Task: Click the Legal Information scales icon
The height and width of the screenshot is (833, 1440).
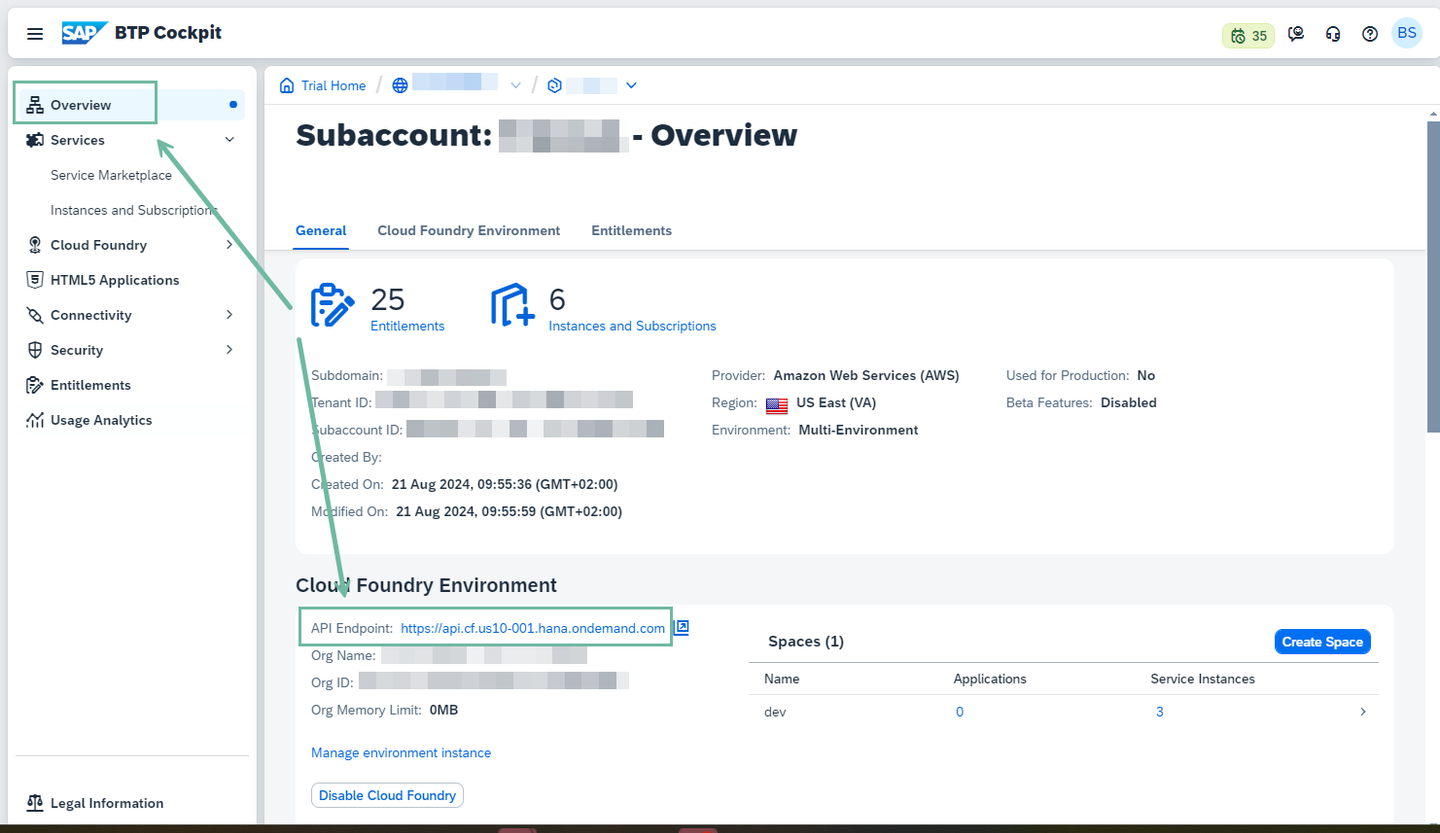Action: tap(34, 803)
